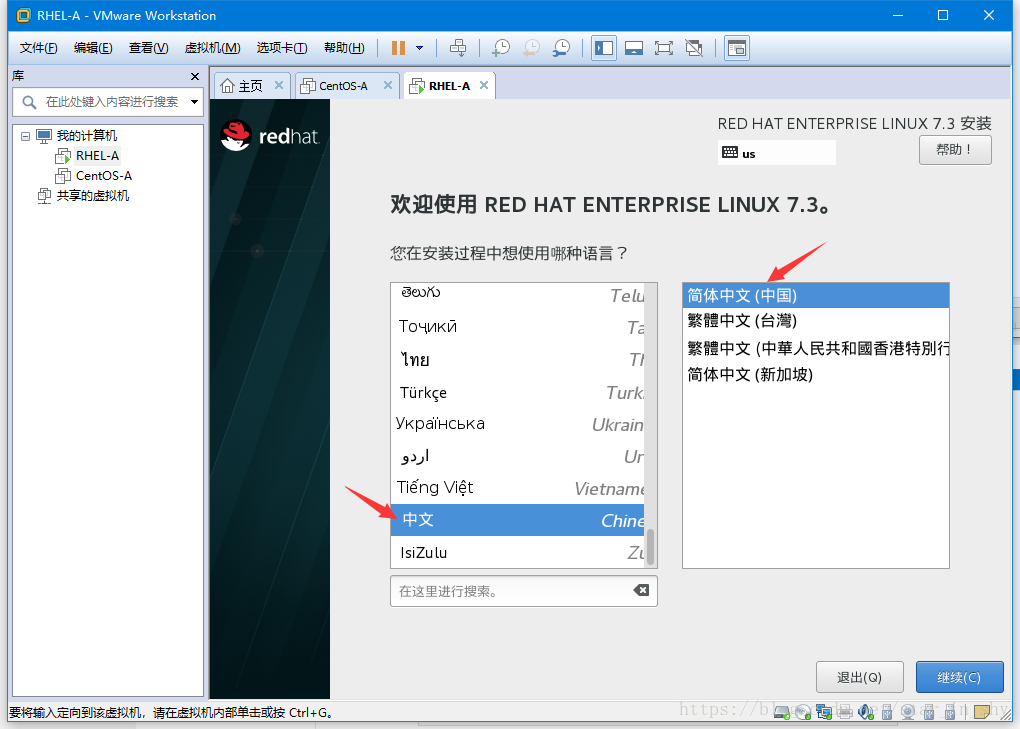This screenshot has height=729, width=1020.
Task: Enter full screen mode icon
Action: pos(664,48)
